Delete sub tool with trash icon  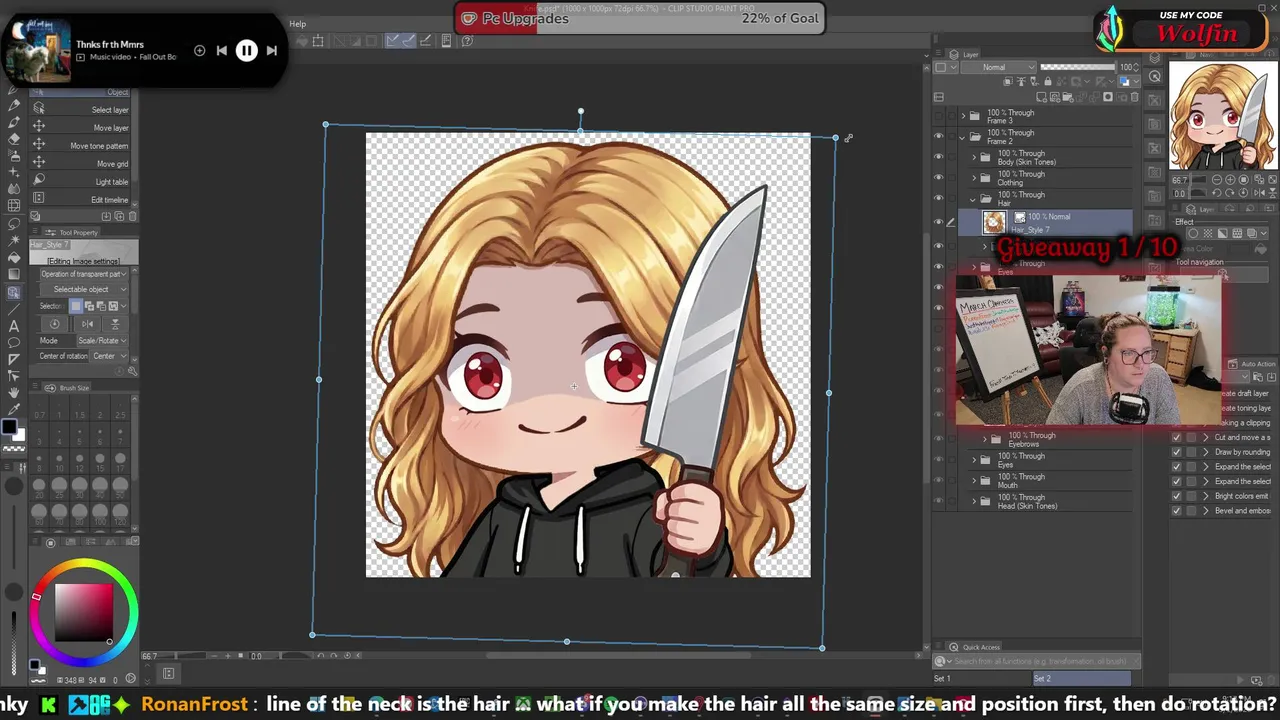[x=132, y=216]
